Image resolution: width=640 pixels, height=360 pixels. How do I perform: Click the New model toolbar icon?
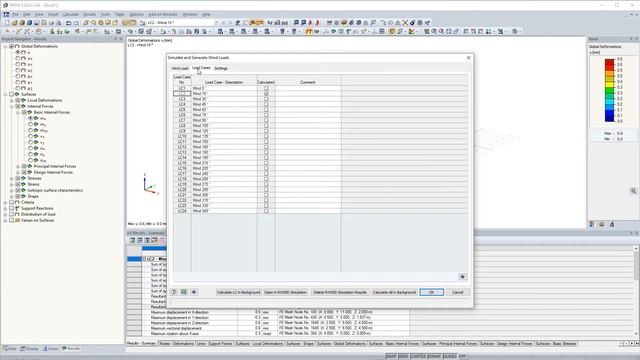click(x=7, y=23)
